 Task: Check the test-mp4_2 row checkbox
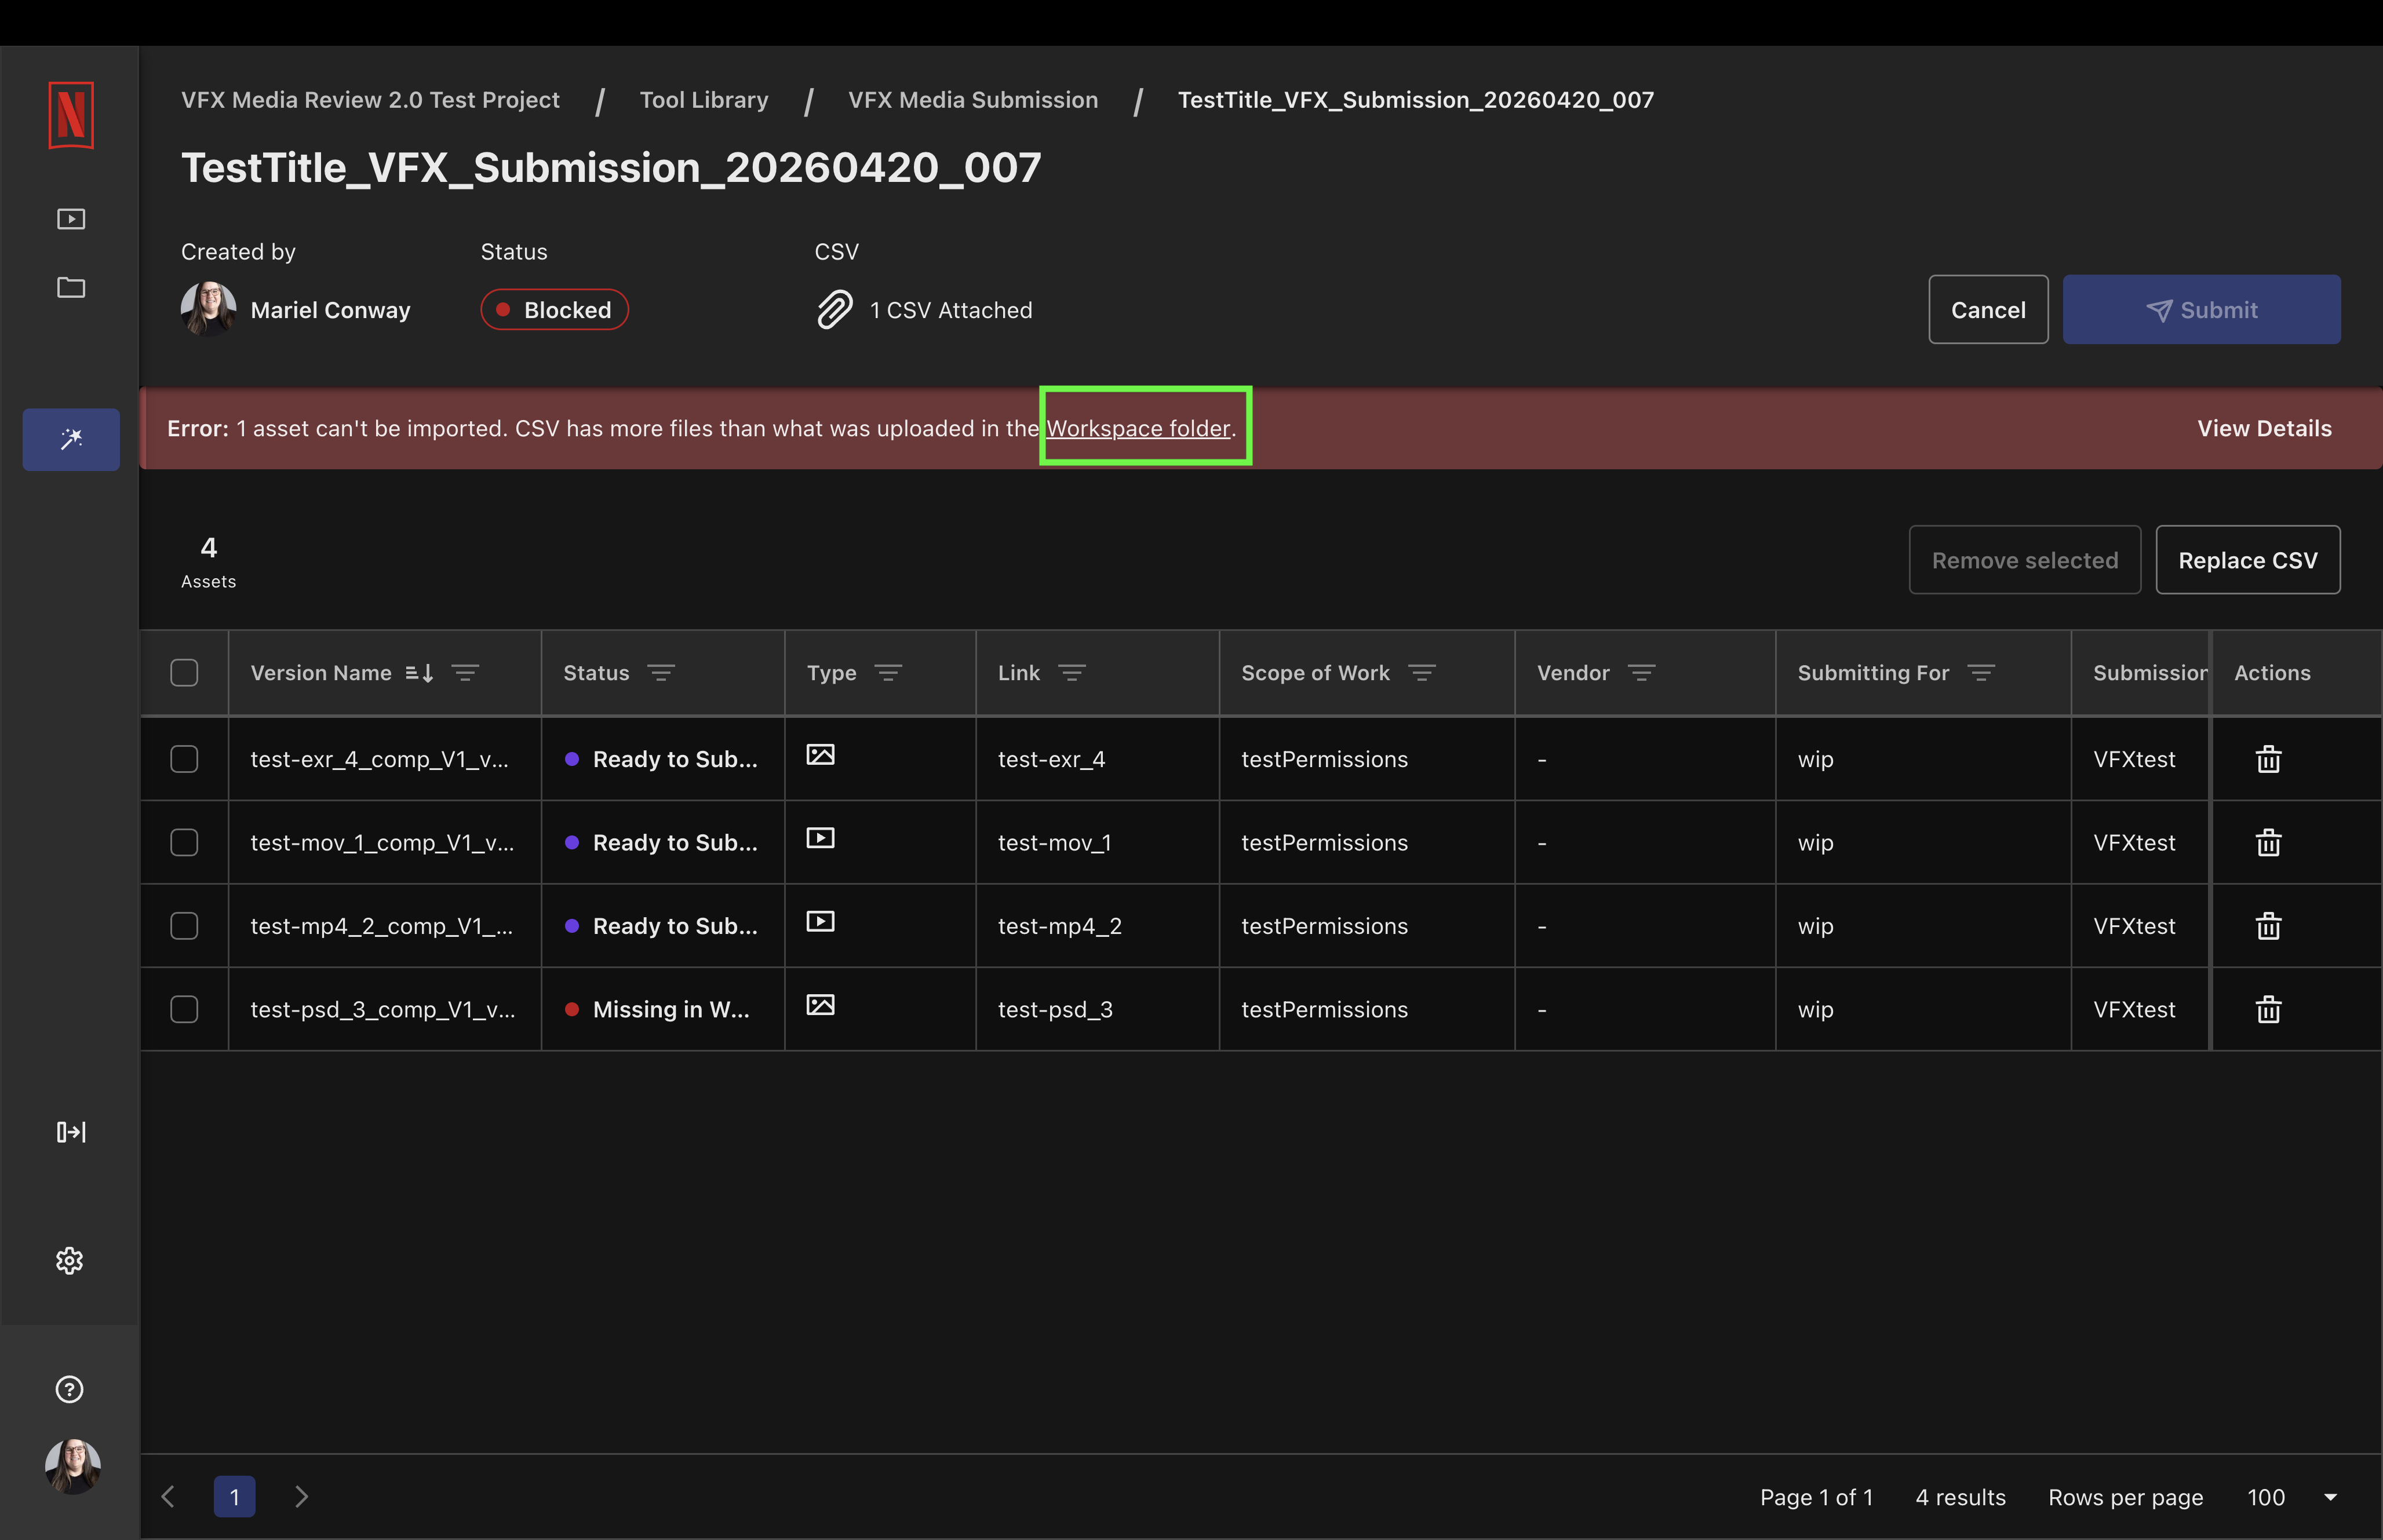(x=184, y=926)
